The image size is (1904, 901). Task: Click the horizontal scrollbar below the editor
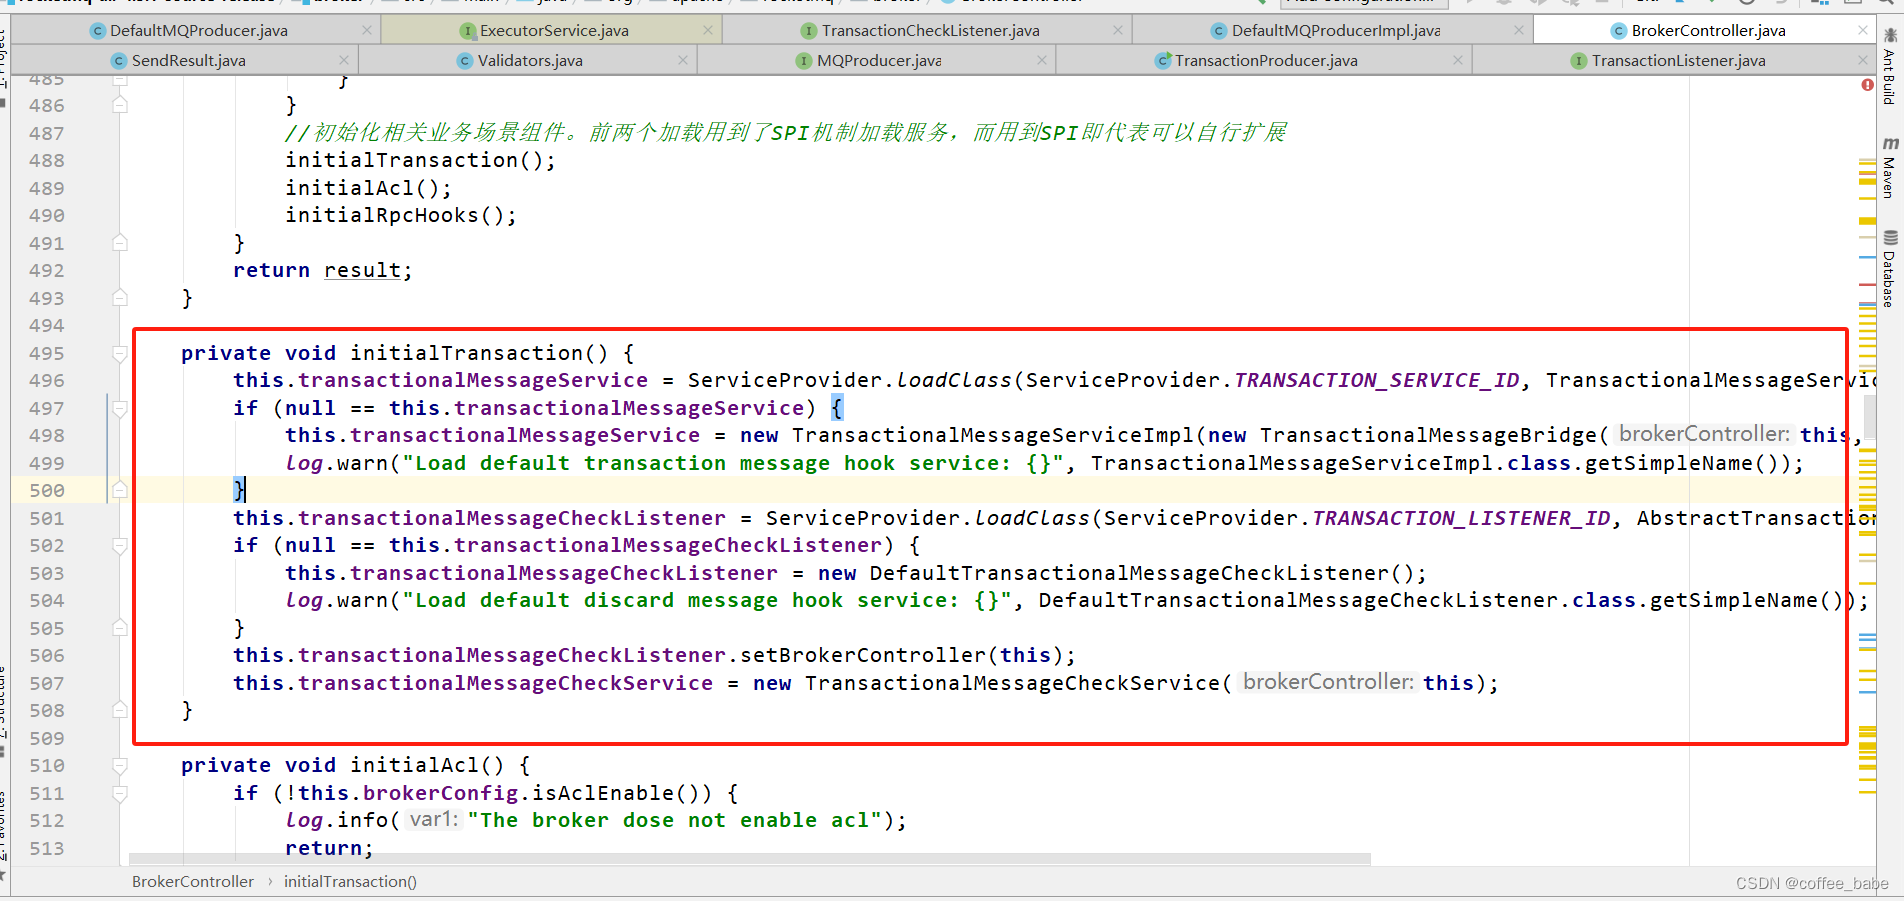point(750,859)
